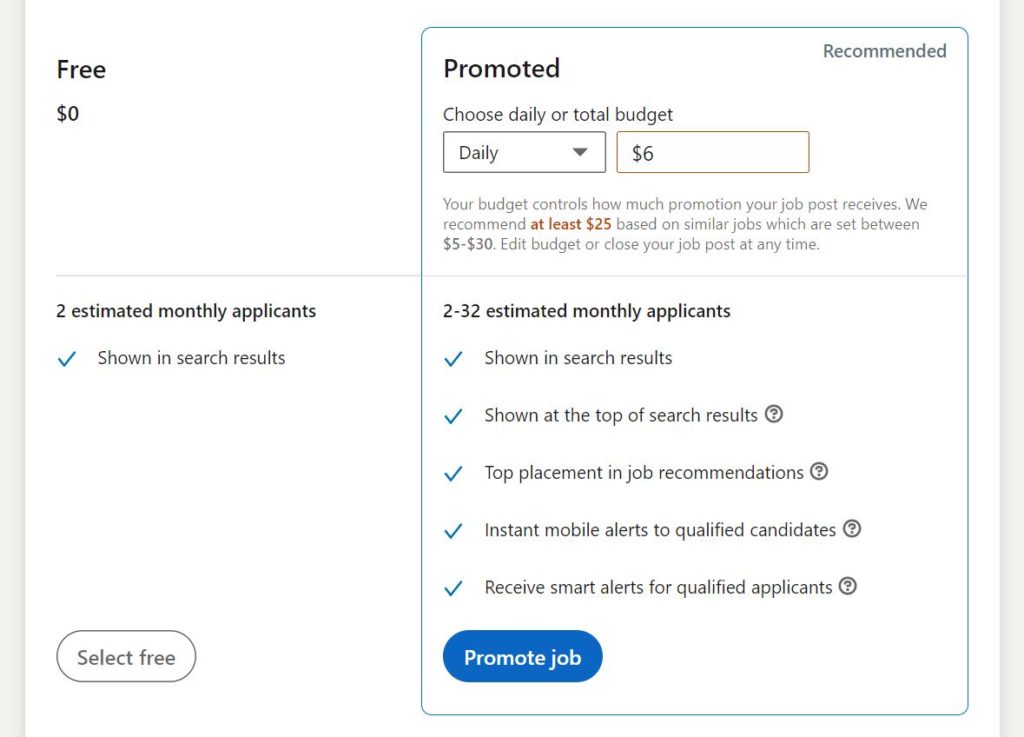Click the 'at least $25' recommendation text
Viewport: 1024px width, 737px height.
(571, 224)
